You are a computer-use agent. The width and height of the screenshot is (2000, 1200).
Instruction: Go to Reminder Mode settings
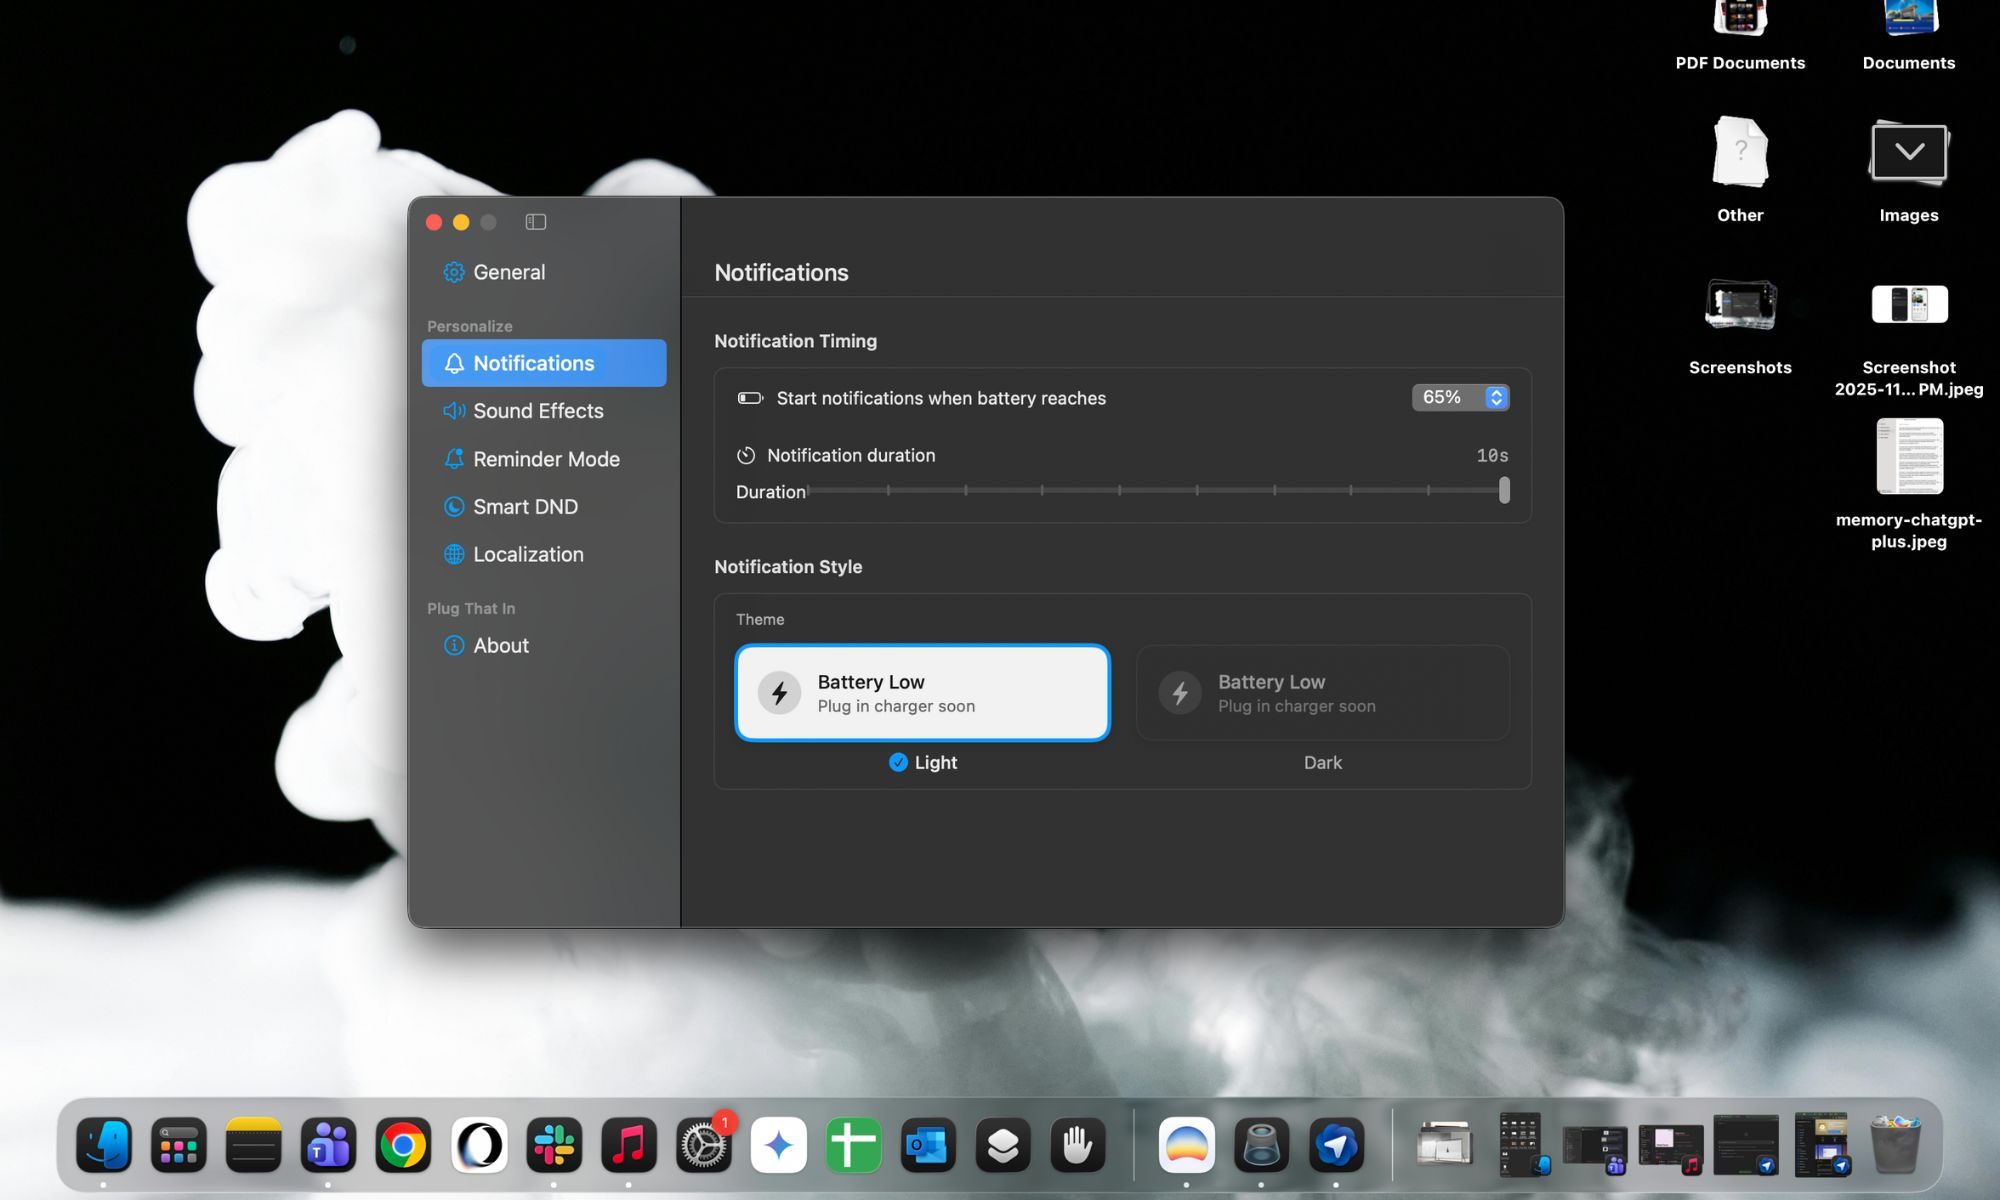pyautogui.click(x=544, y=459)
